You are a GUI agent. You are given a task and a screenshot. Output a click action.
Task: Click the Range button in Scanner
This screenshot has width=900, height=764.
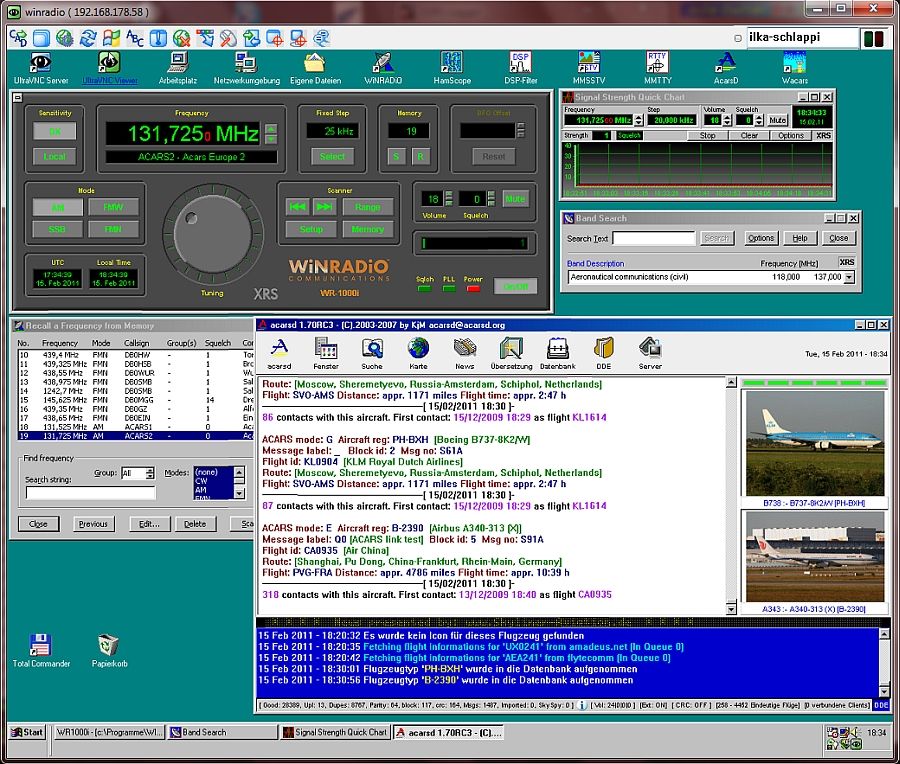(367, 206)
